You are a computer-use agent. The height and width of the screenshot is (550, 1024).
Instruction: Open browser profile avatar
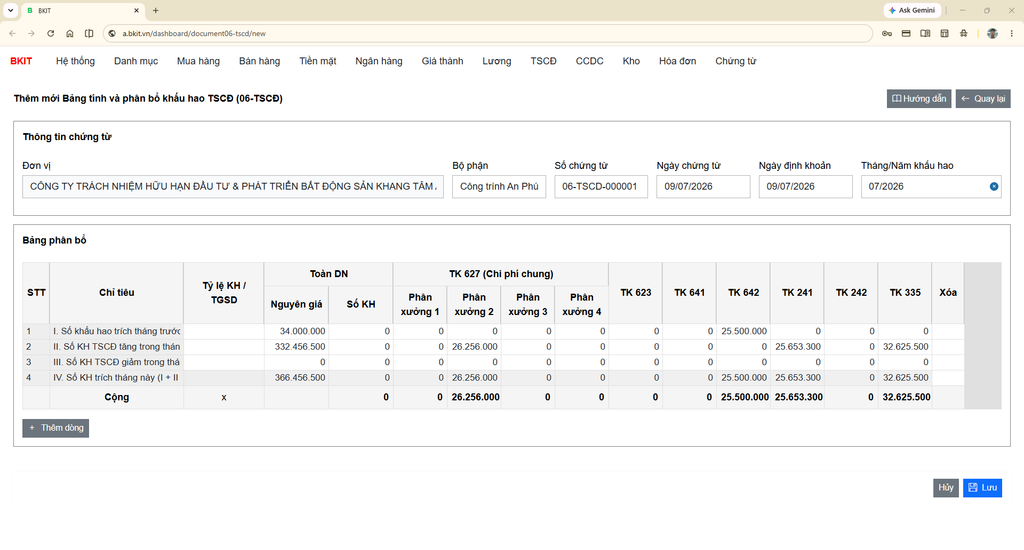click(x=992, y=33)
